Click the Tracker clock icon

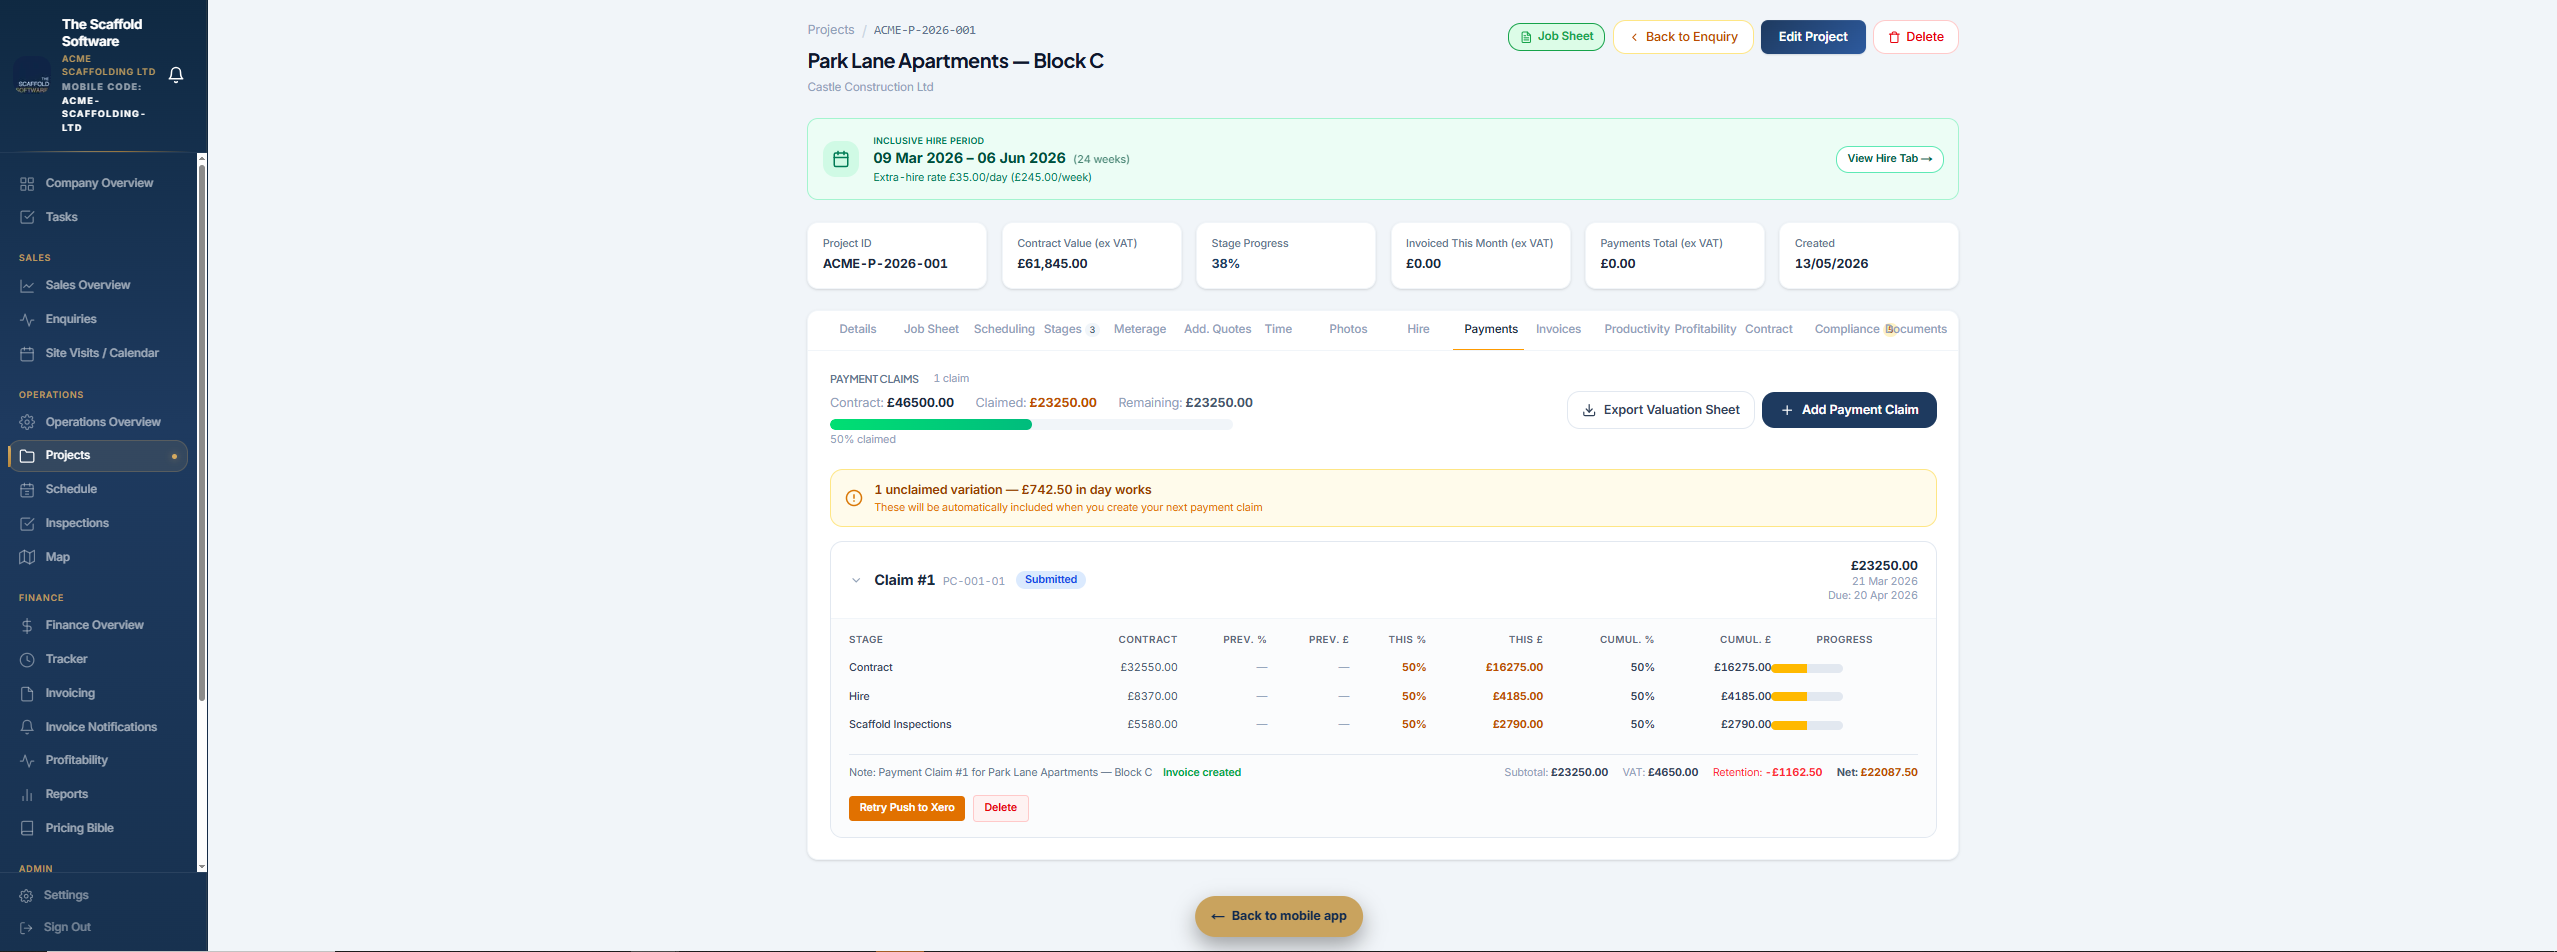tap(27, 659)
